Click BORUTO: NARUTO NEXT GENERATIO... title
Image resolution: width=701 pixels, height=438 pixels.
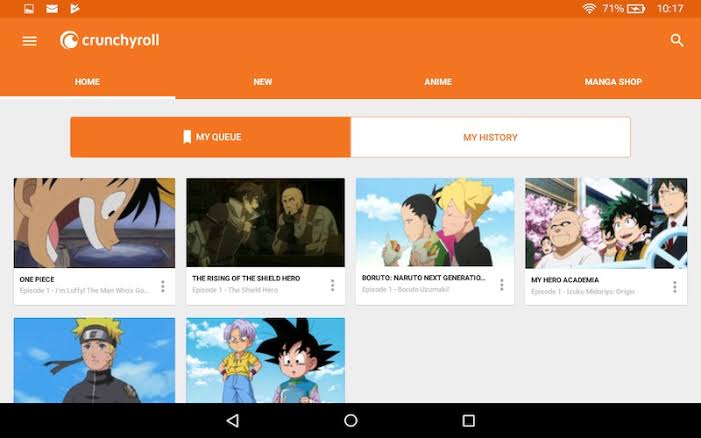click(x=423, y=278)
